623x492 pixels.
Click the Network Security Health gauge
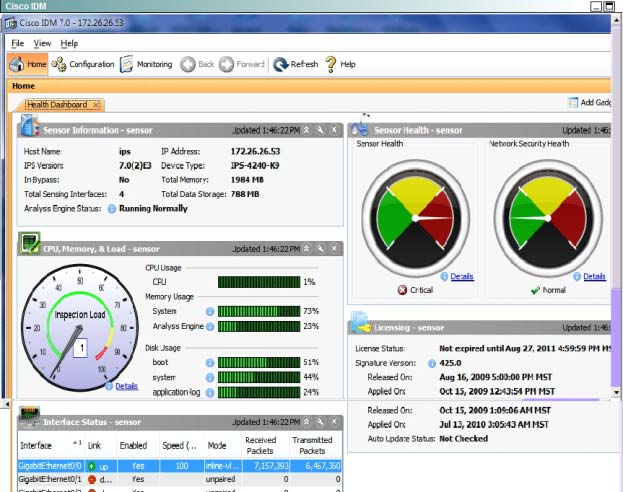548,218
